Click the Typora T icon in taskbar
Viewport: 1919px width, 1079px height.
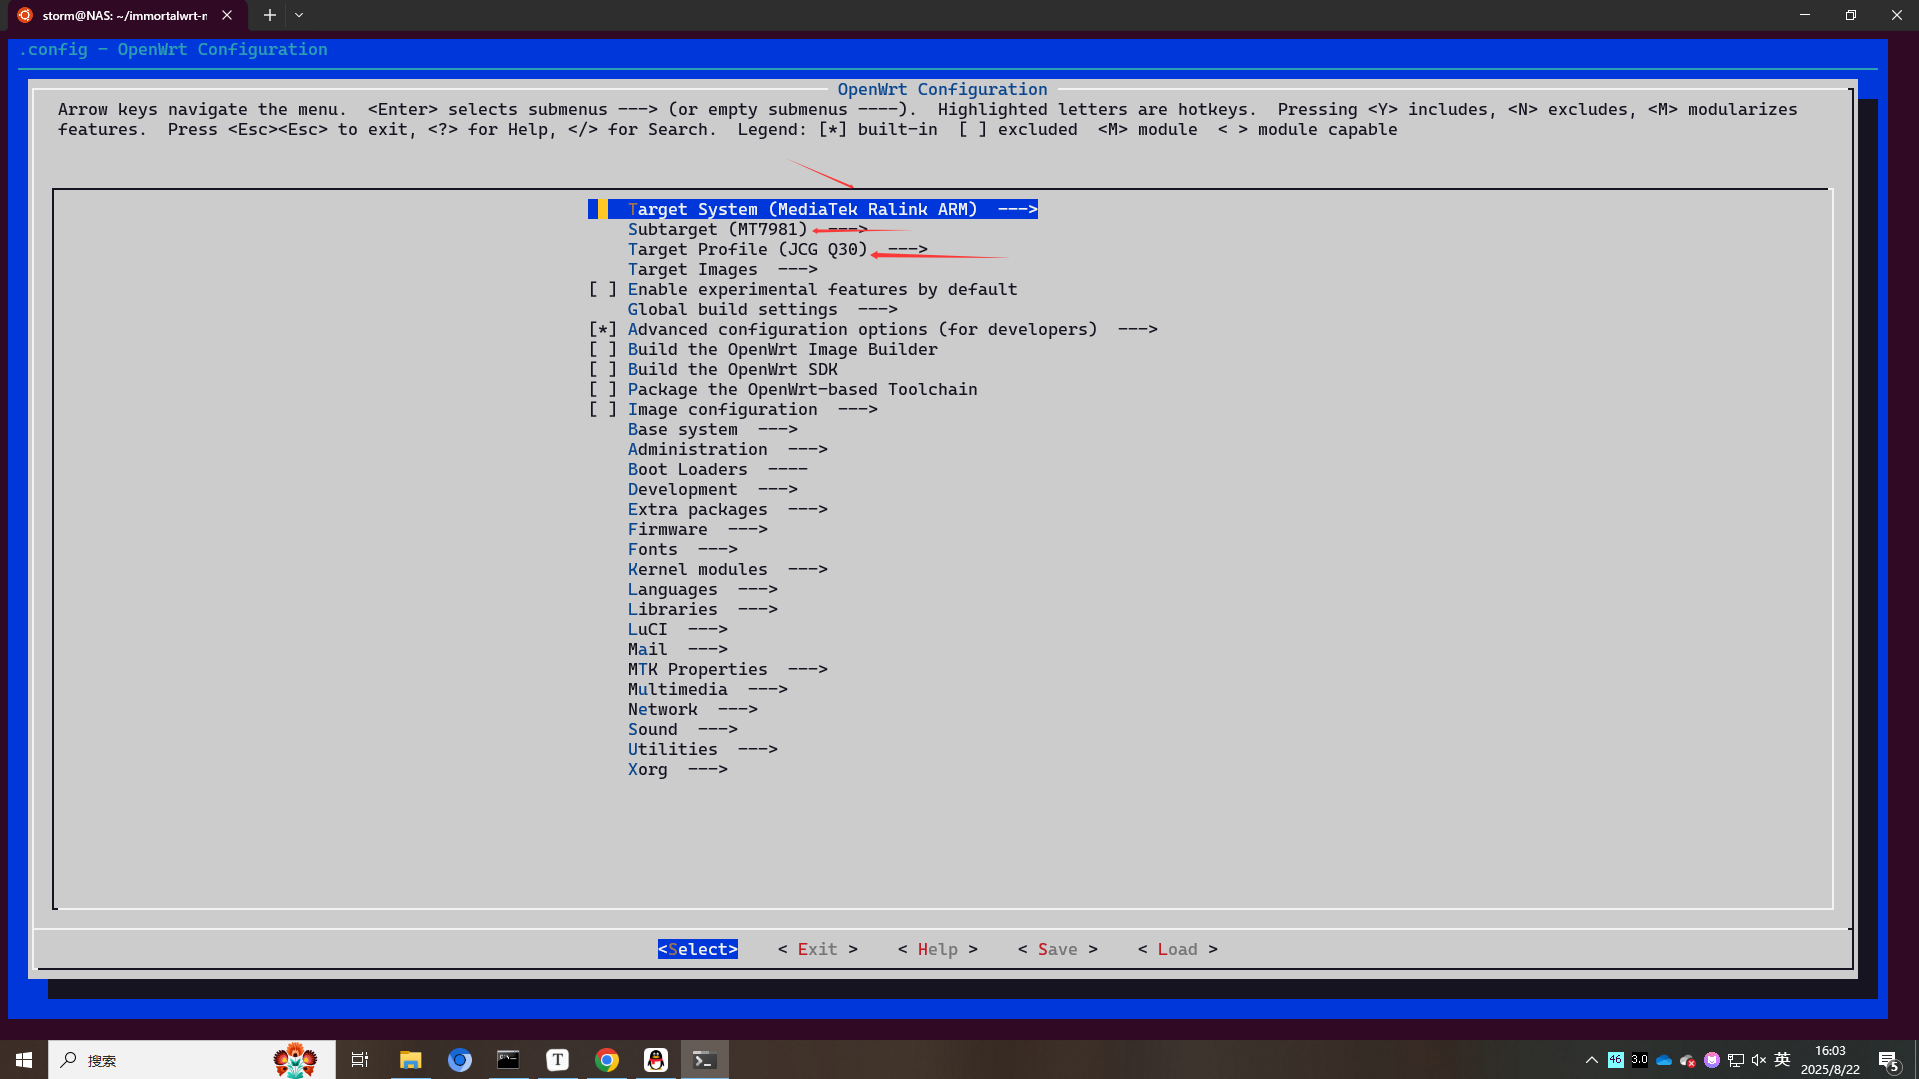(557, 1060)
